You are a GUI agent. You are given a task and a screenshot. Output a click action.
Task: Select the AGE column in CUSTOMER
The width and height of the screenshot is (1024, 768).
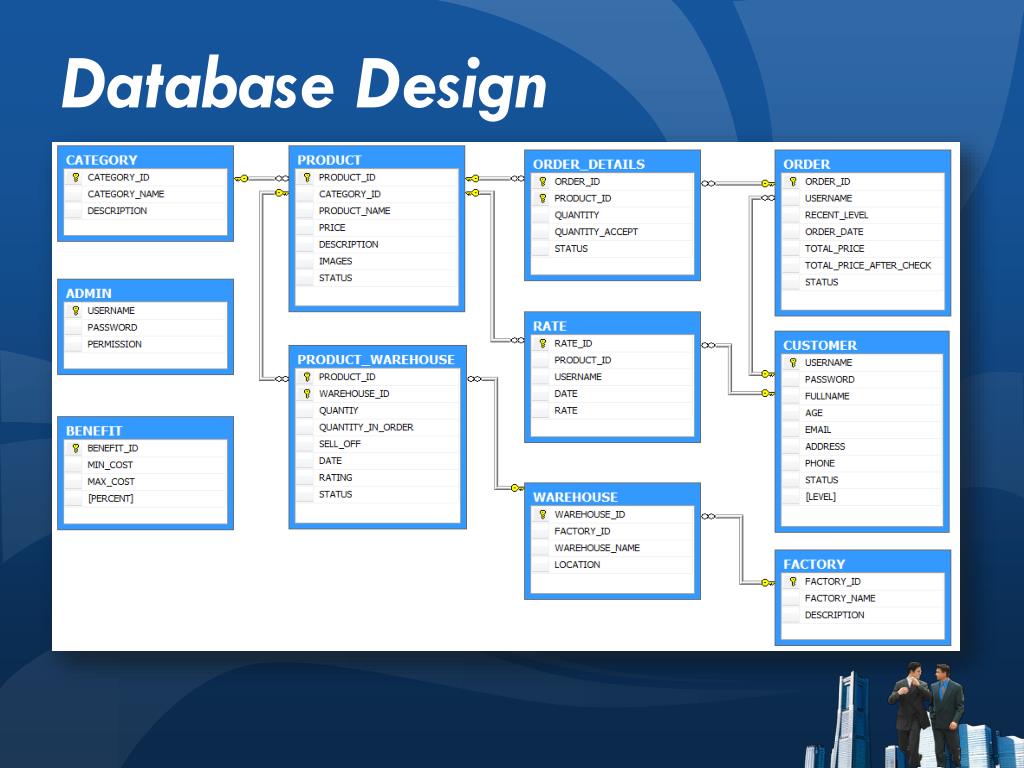click(862, 413)
